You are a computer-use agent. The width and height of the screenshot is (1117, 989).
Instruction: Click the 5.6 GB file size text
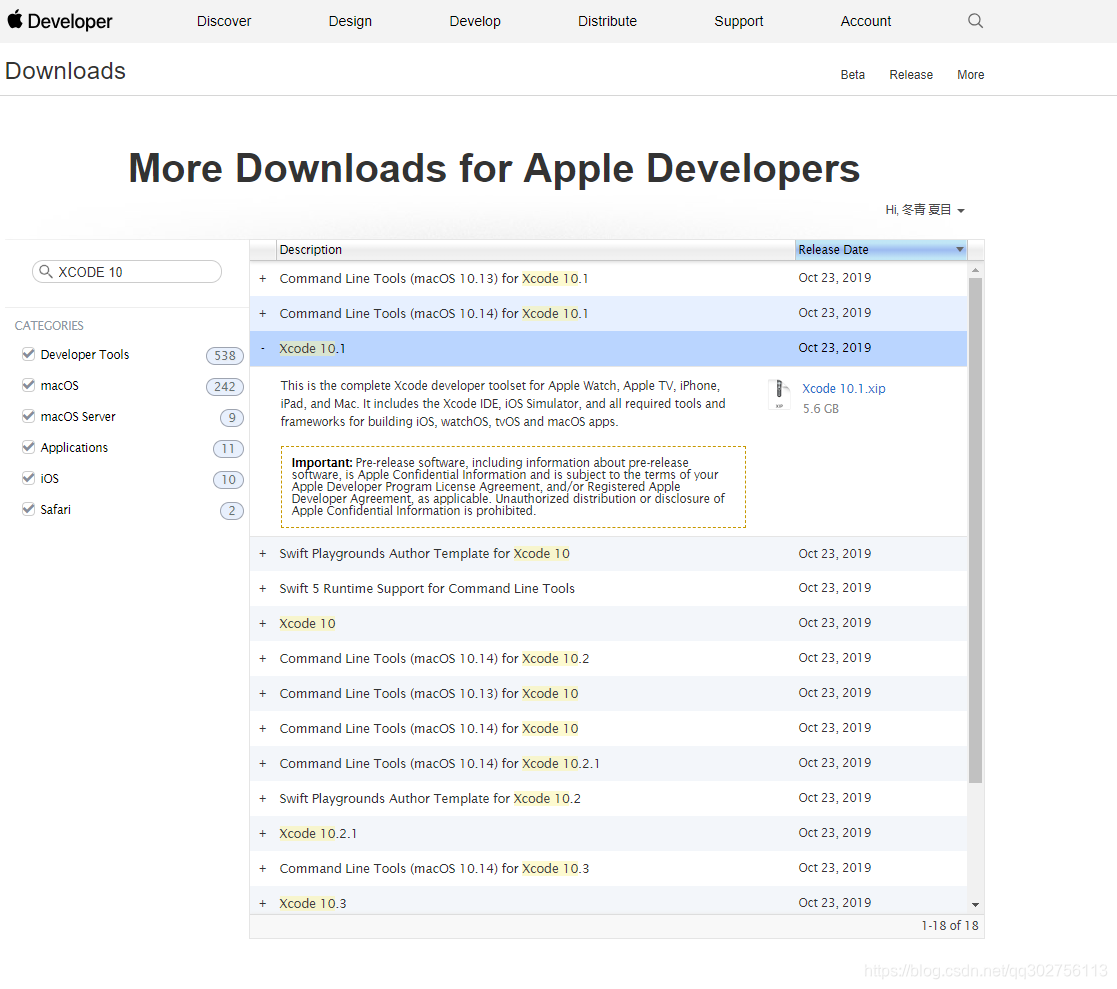821,408
